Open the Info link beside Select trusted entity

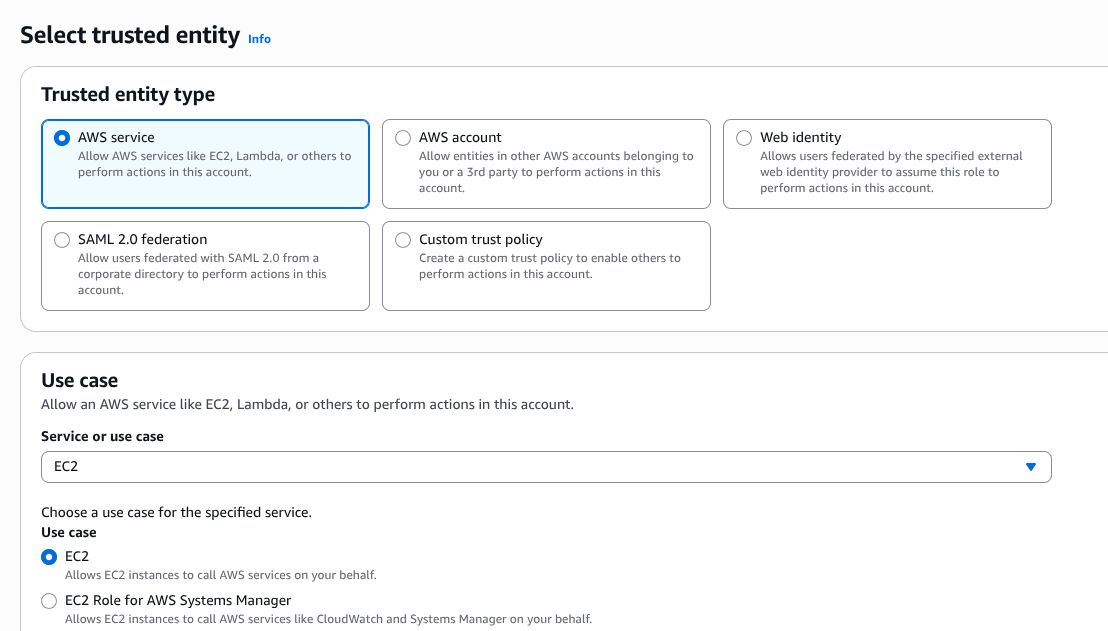click(259, 39)
